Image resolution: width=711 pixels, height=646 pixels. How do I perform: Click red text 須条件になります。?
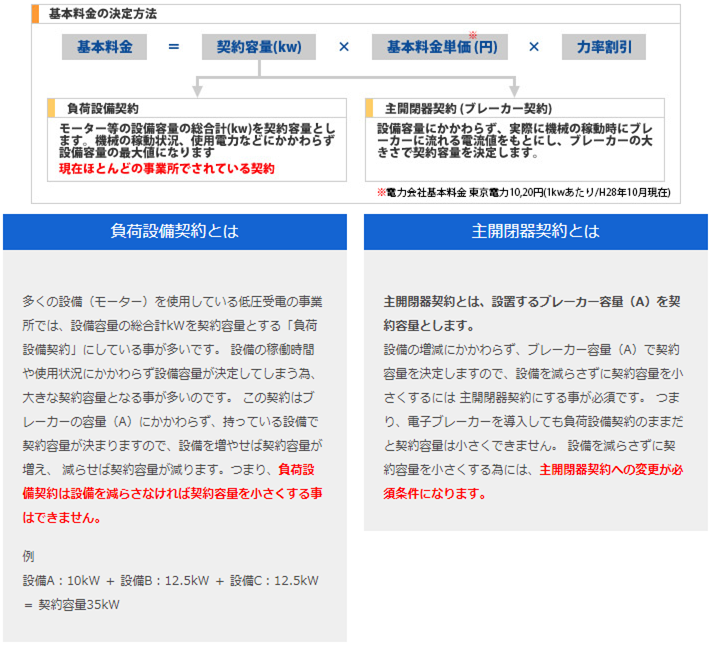pyautogui.click(x=434, y=493)
